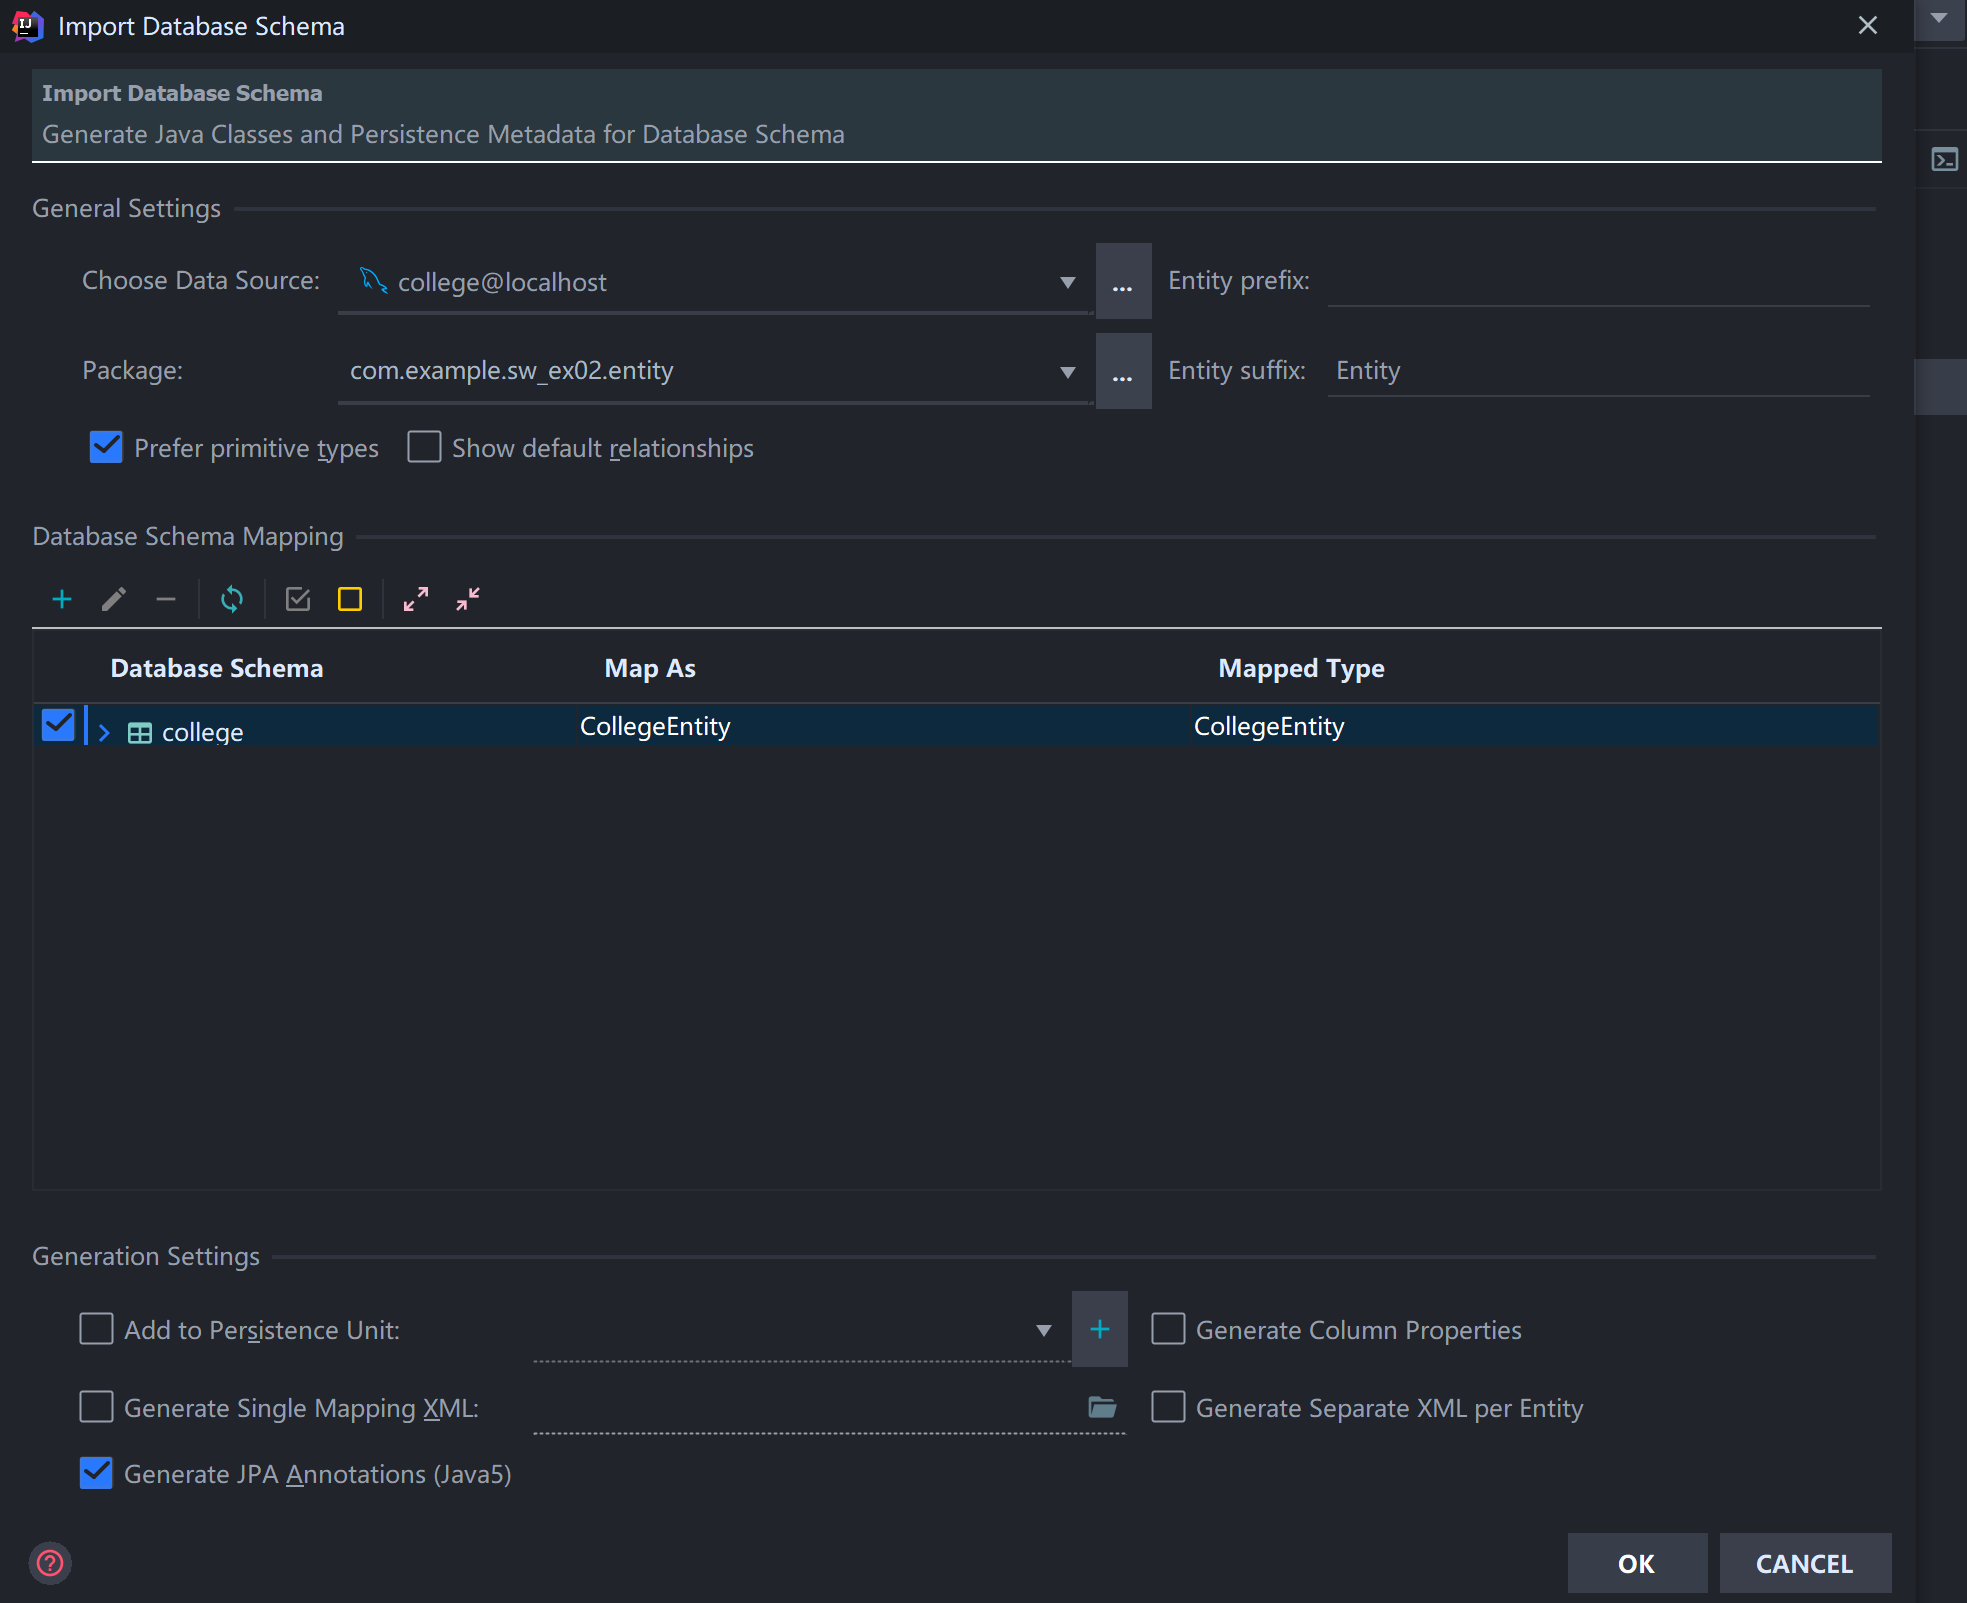Click the Select All checkmark icon
This screenshot has height=1603, width=1967.
click(298, 599)
